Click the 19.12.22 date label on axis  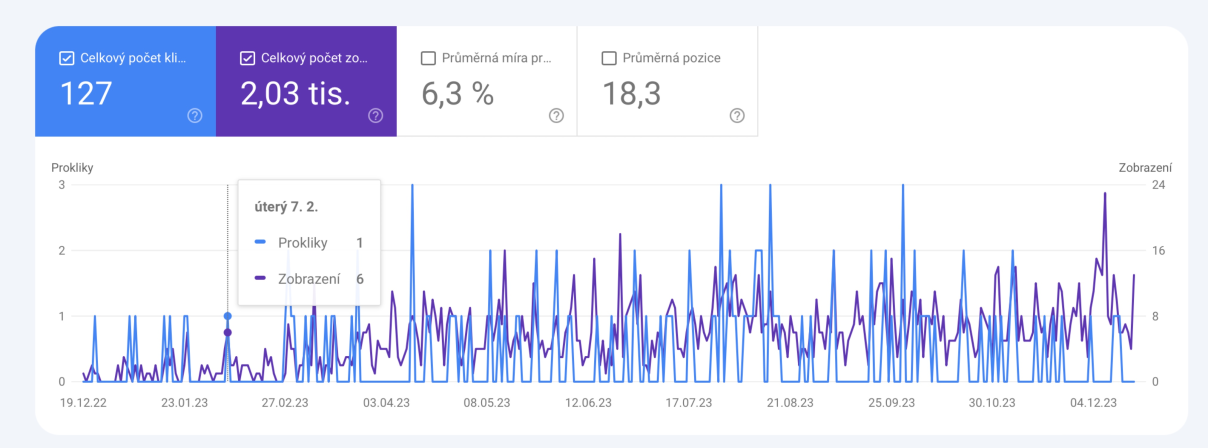point(83,403)
